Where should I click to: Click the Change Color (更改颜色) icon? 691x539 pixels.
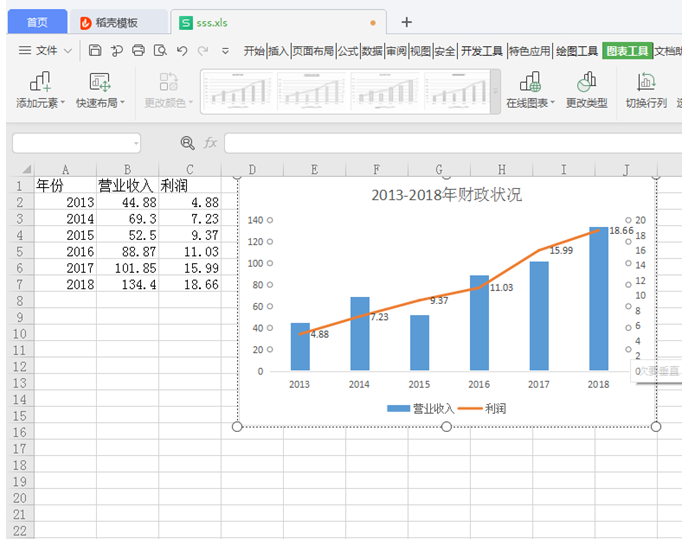(x=168, y=82)
